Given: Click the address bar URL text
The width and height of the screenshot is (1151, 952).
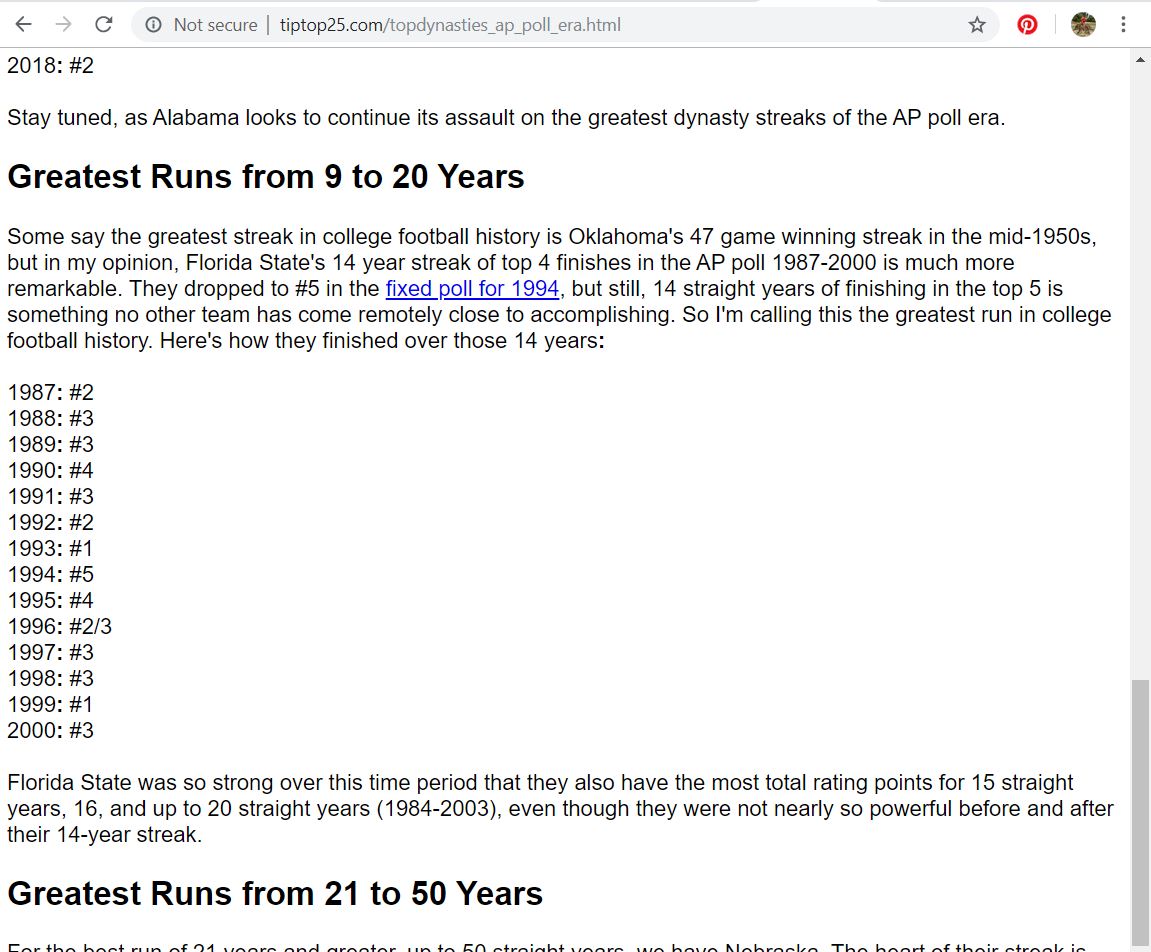Looking at the screenshot, I should coord(450,25).
